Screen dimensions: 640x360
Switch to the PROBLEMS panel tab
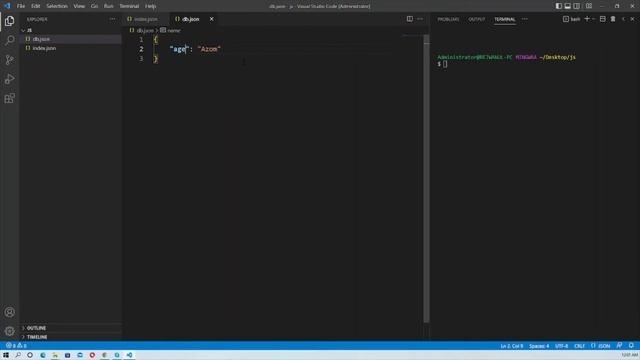point(448,19)
